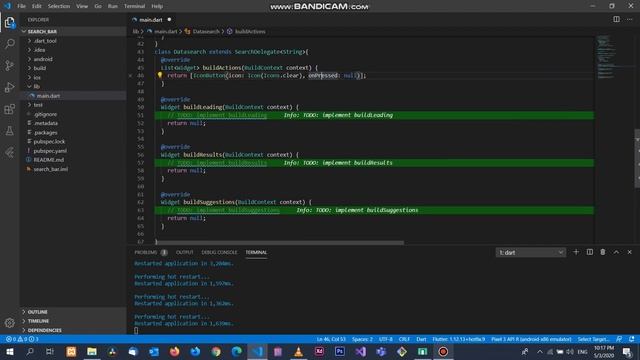Kill the terminal with trash icon

tap(603, 252)
